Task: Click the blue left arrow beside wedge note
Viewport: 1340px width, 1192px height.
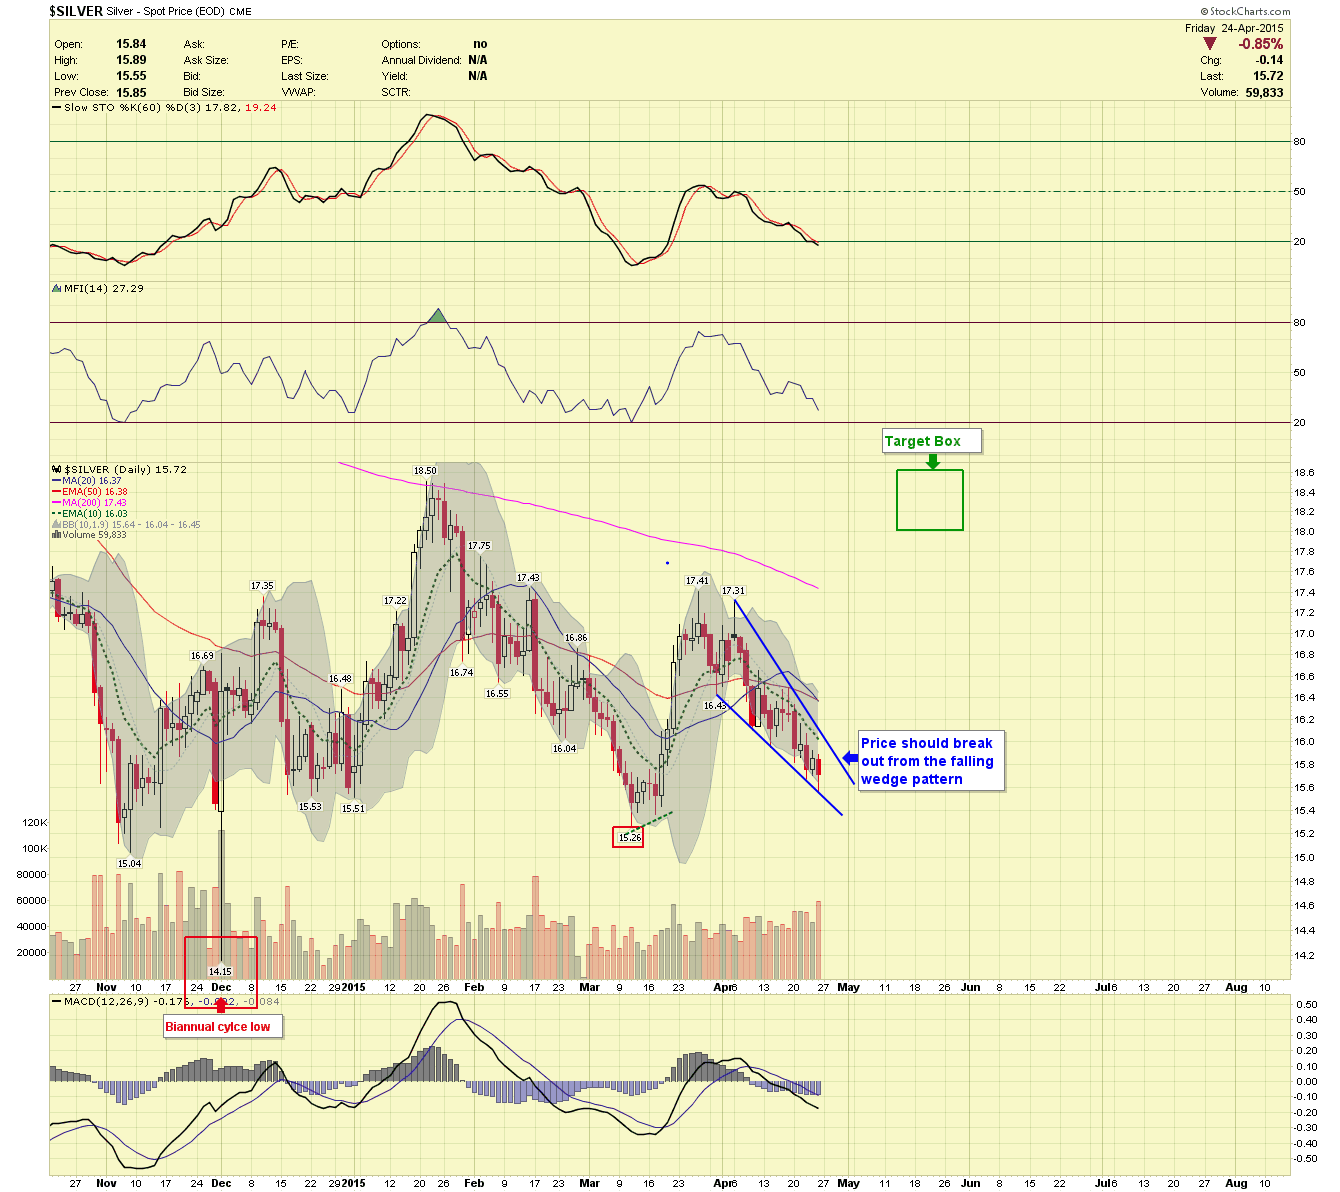Action: (x=849, y=759)
